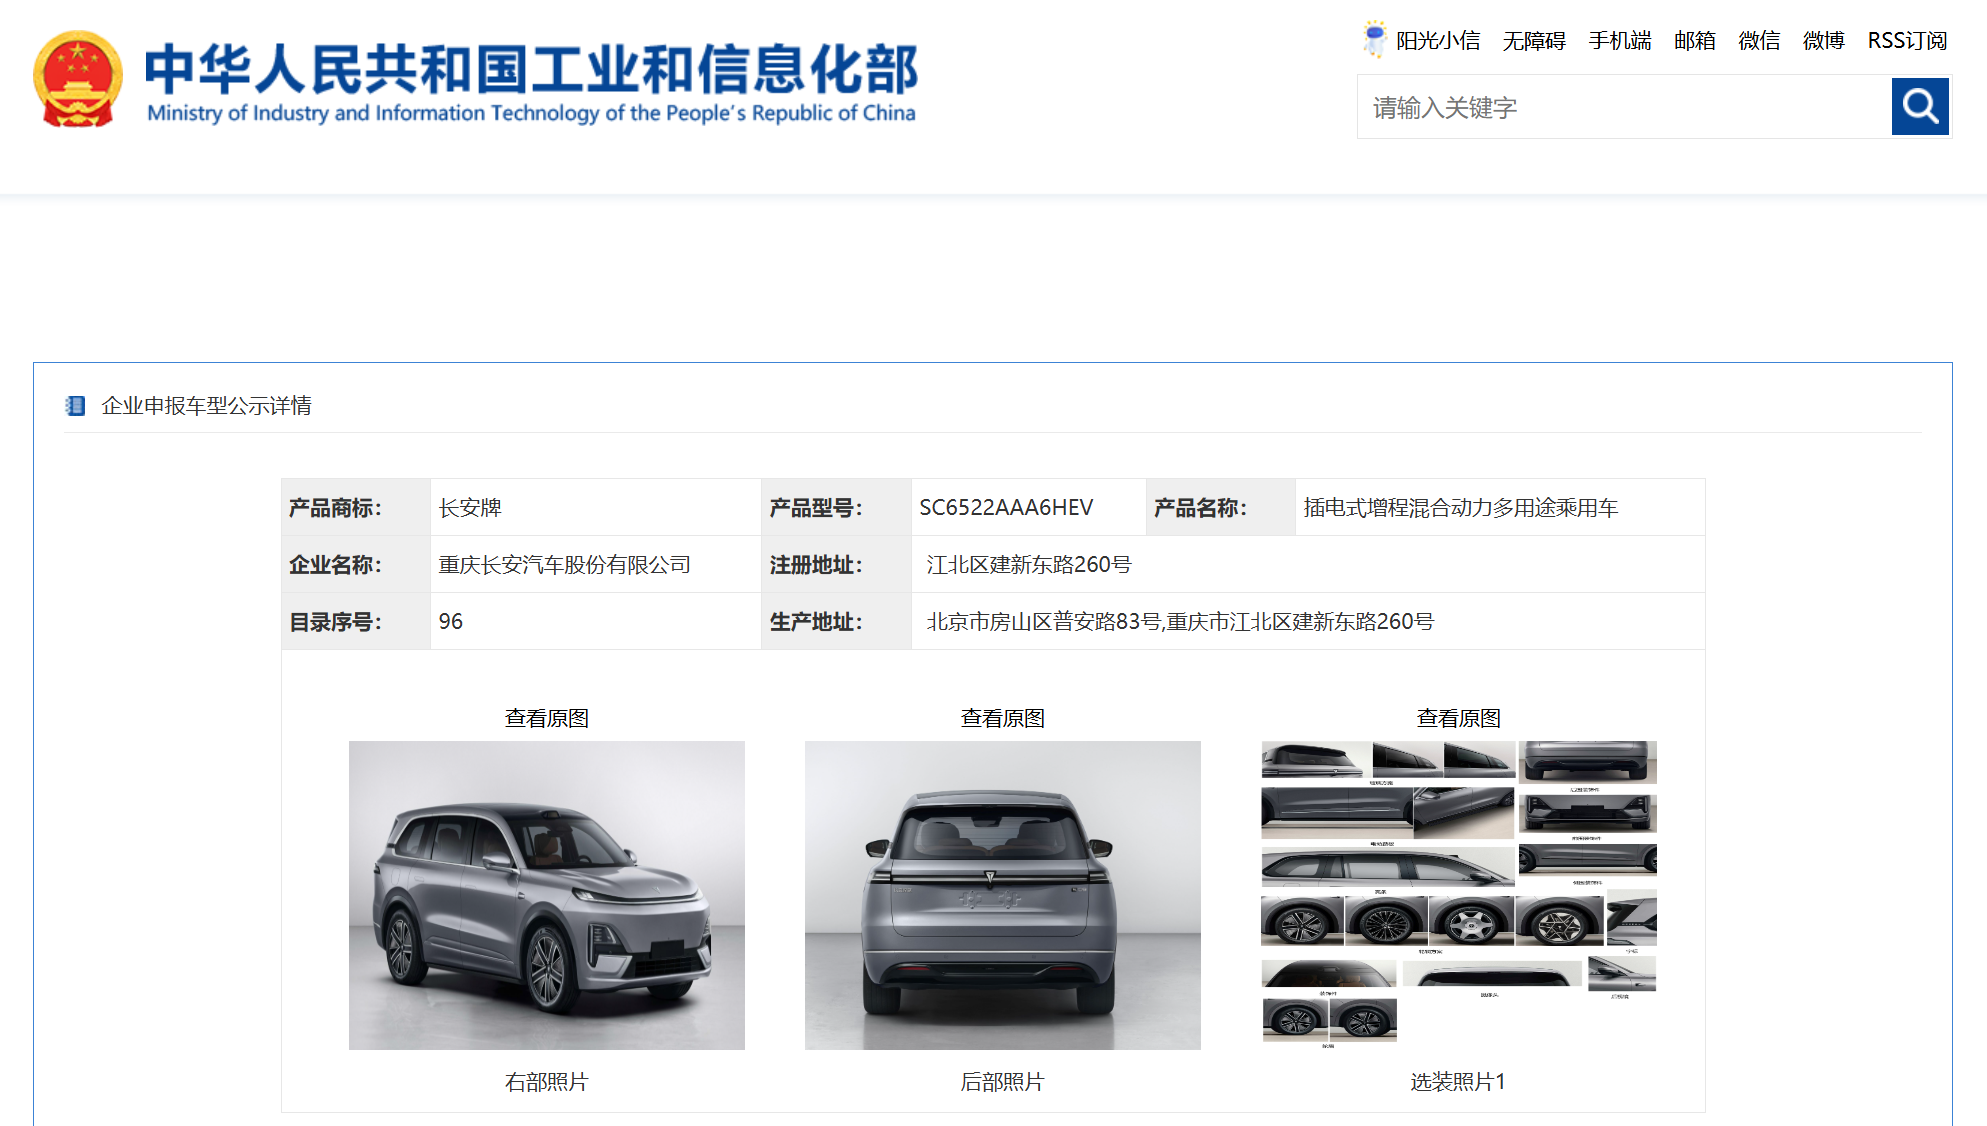Click the 选装照片1 caption

1458,1082
